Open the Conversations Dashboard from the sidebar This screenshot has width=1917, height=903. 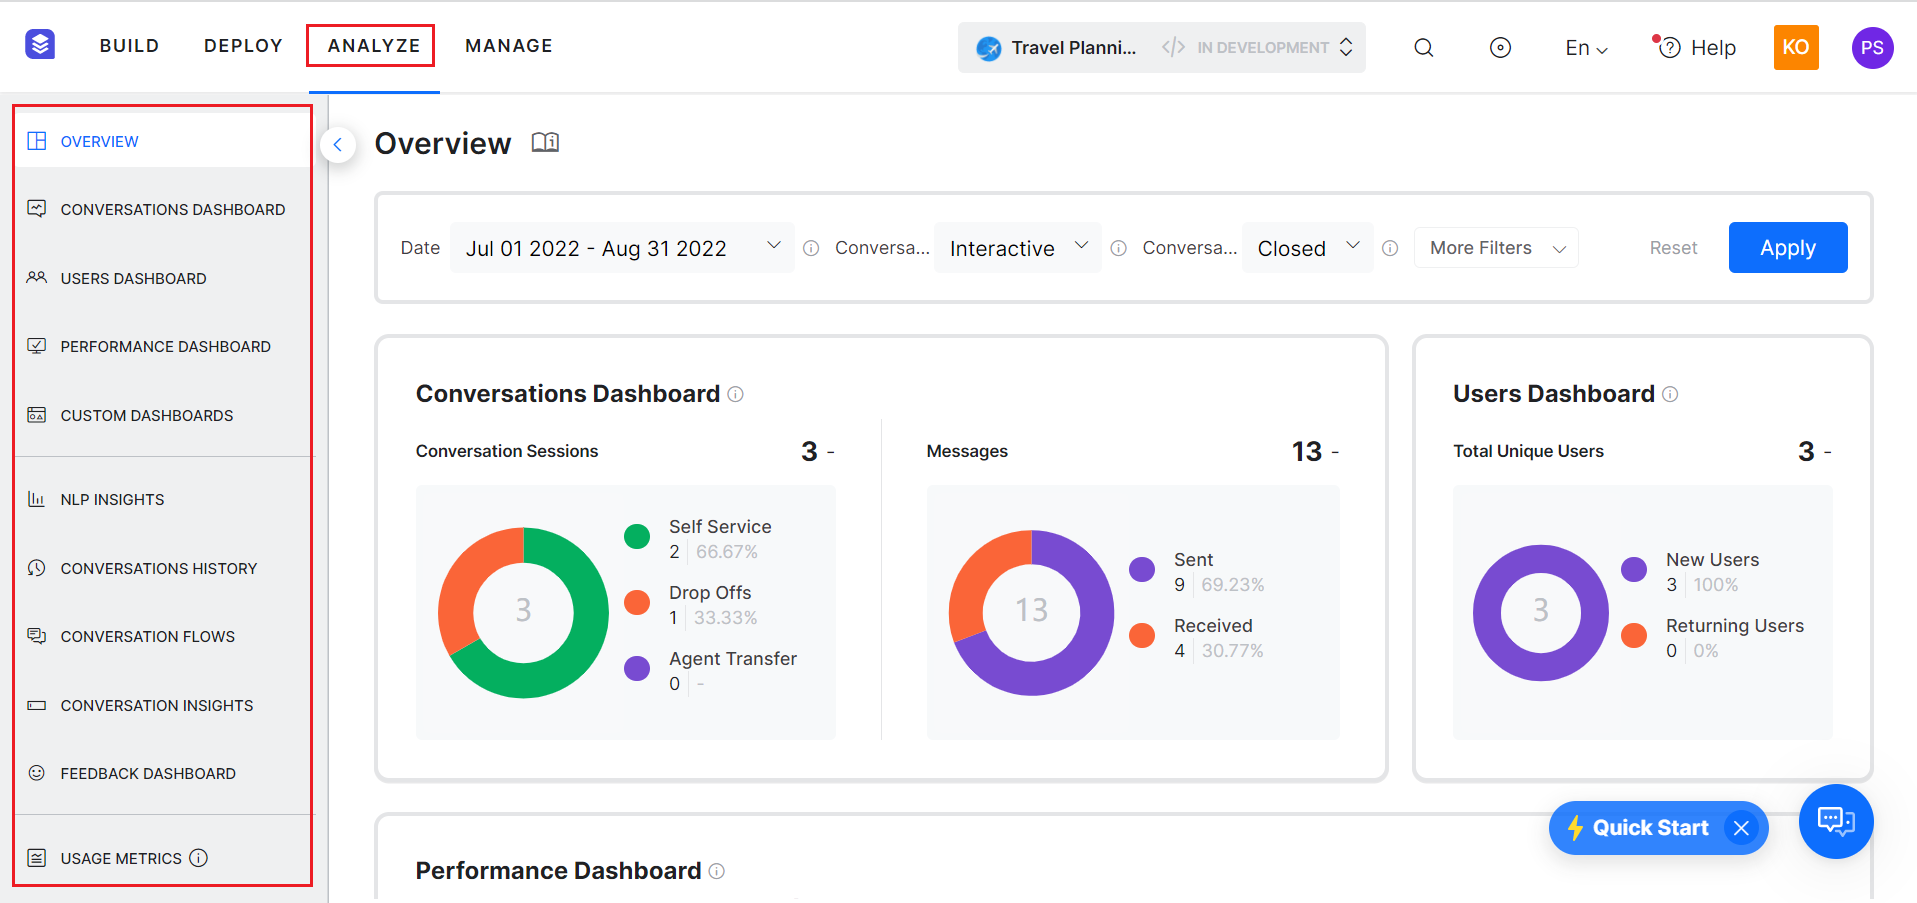coord(172,209)
